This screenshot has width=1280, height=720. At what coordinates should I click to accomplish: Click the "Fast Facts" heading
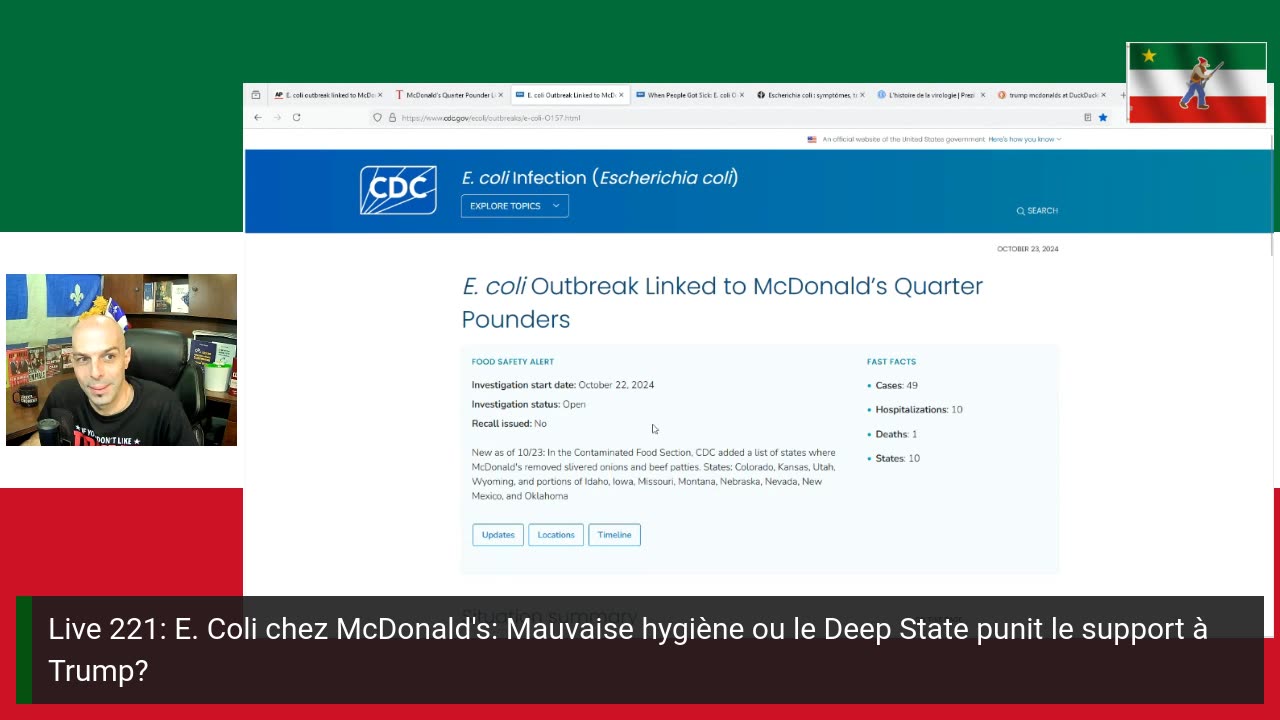coord(891,362)
